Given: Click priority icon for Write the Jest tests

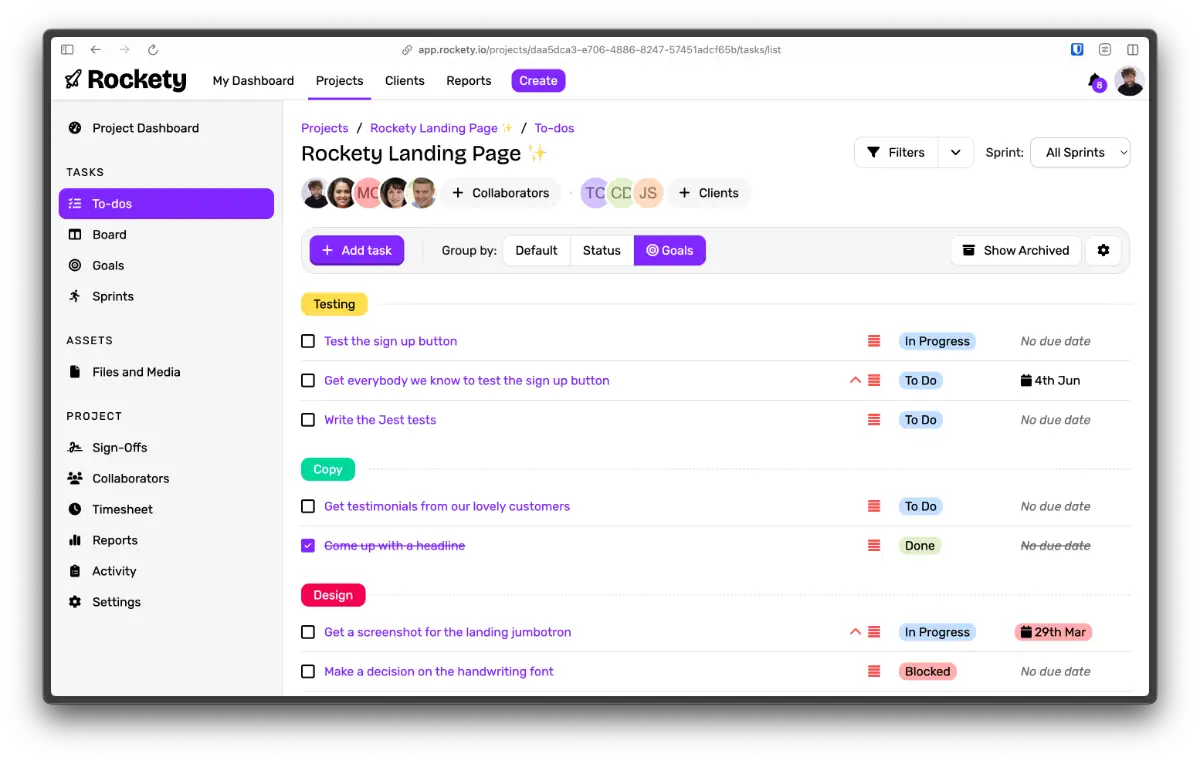Looking at the screenshot, I should 874,420.
